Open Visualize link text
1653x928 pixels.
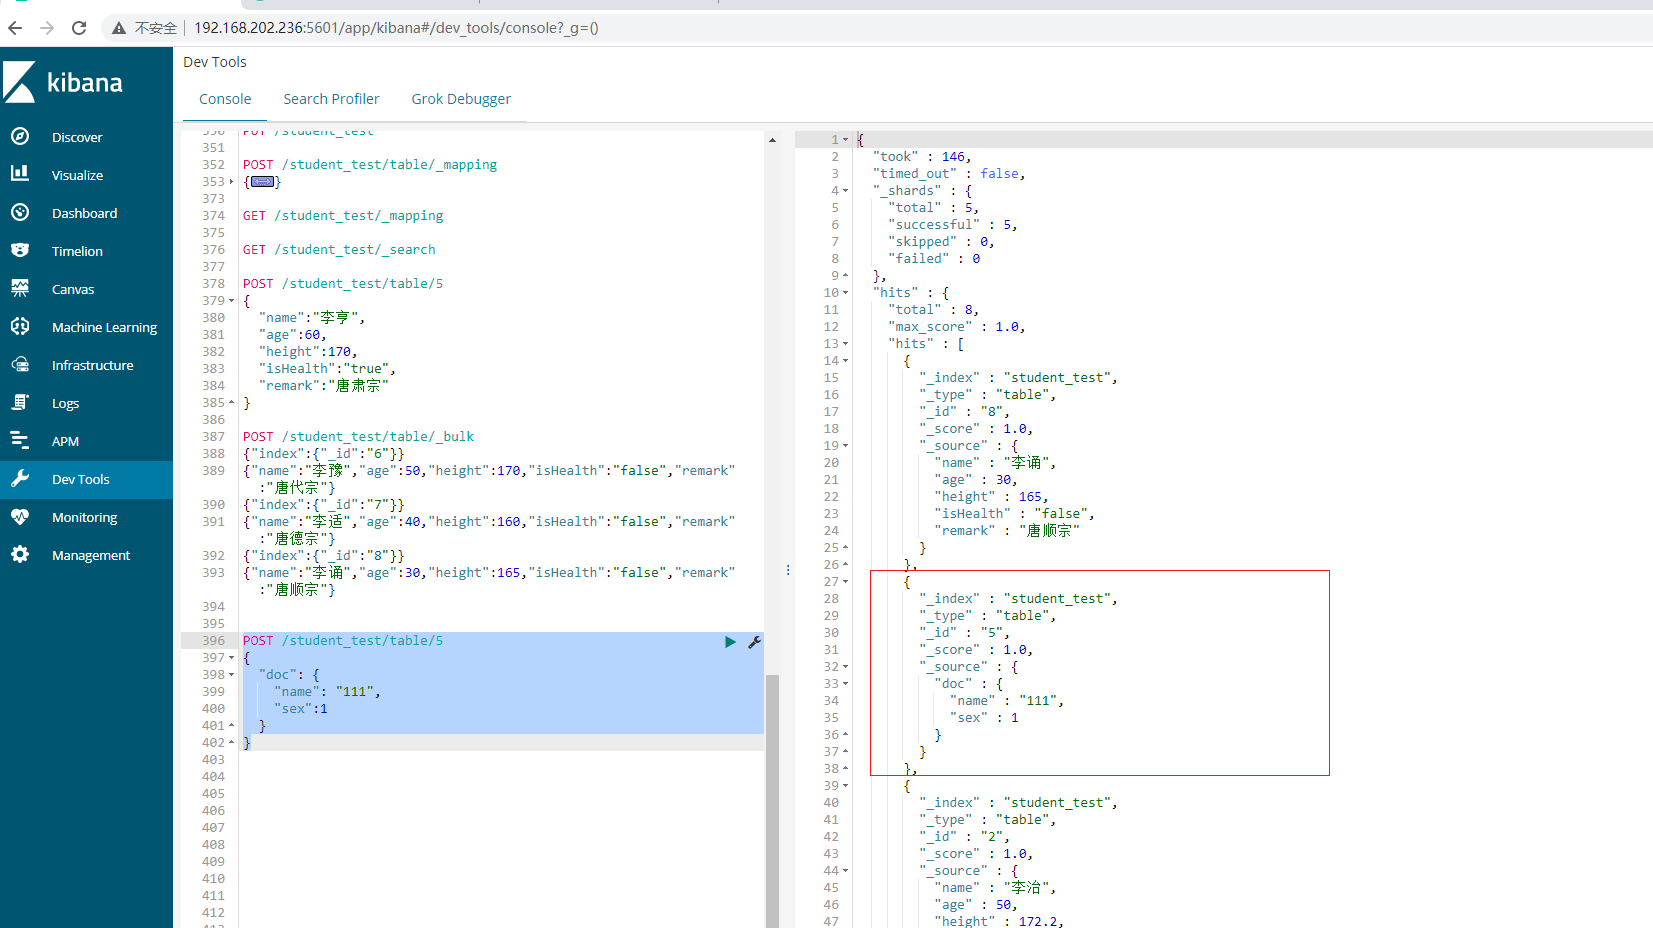point(77,175)
